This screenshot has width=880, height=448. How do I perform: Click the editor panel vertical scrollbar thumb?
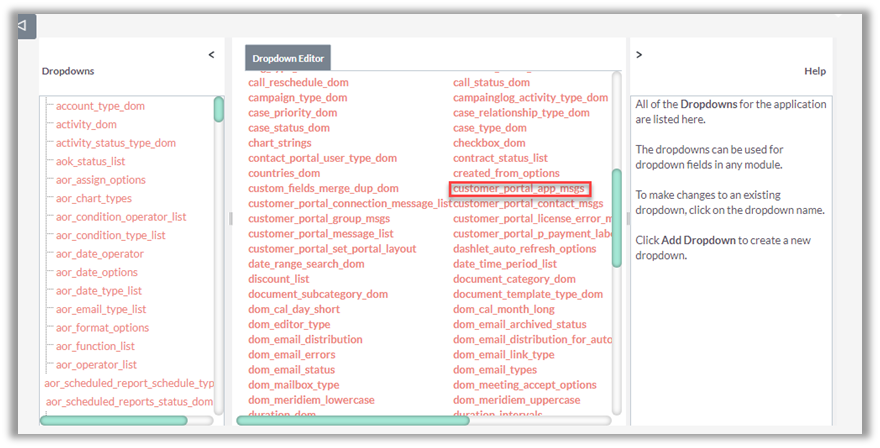point(617,215)
